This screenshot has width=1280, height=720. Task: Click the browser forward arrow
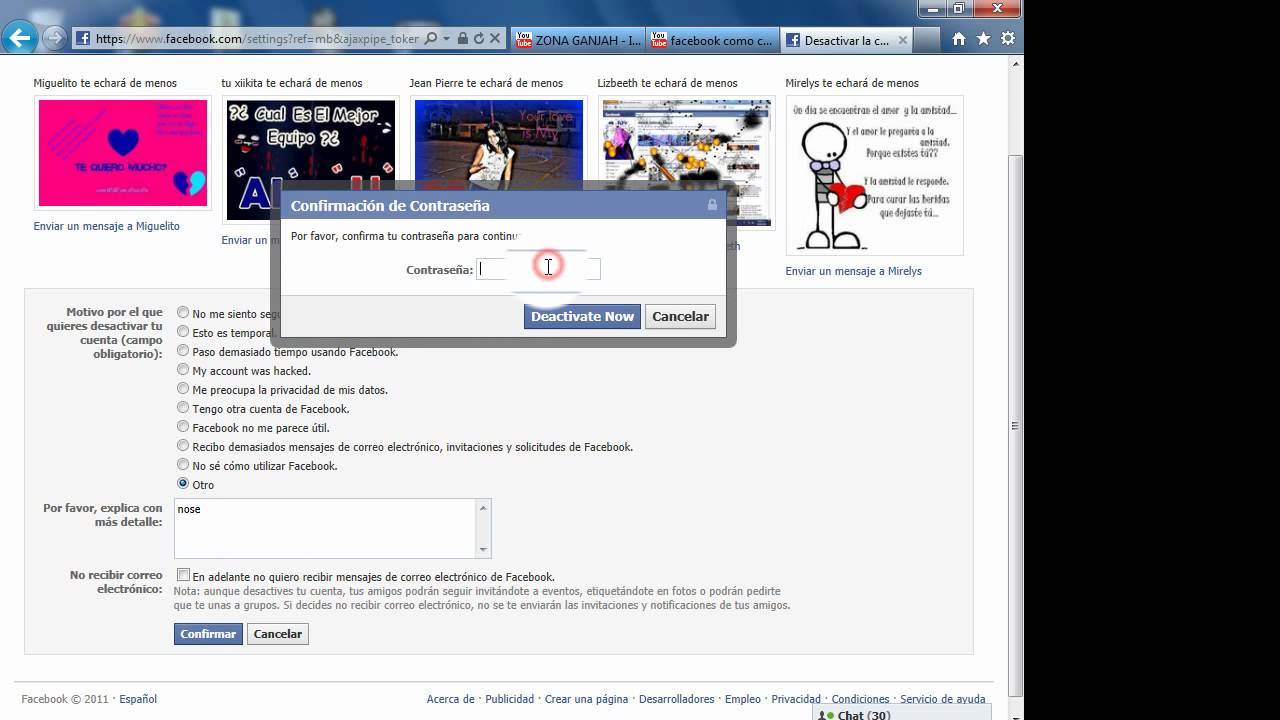point(54,39)
